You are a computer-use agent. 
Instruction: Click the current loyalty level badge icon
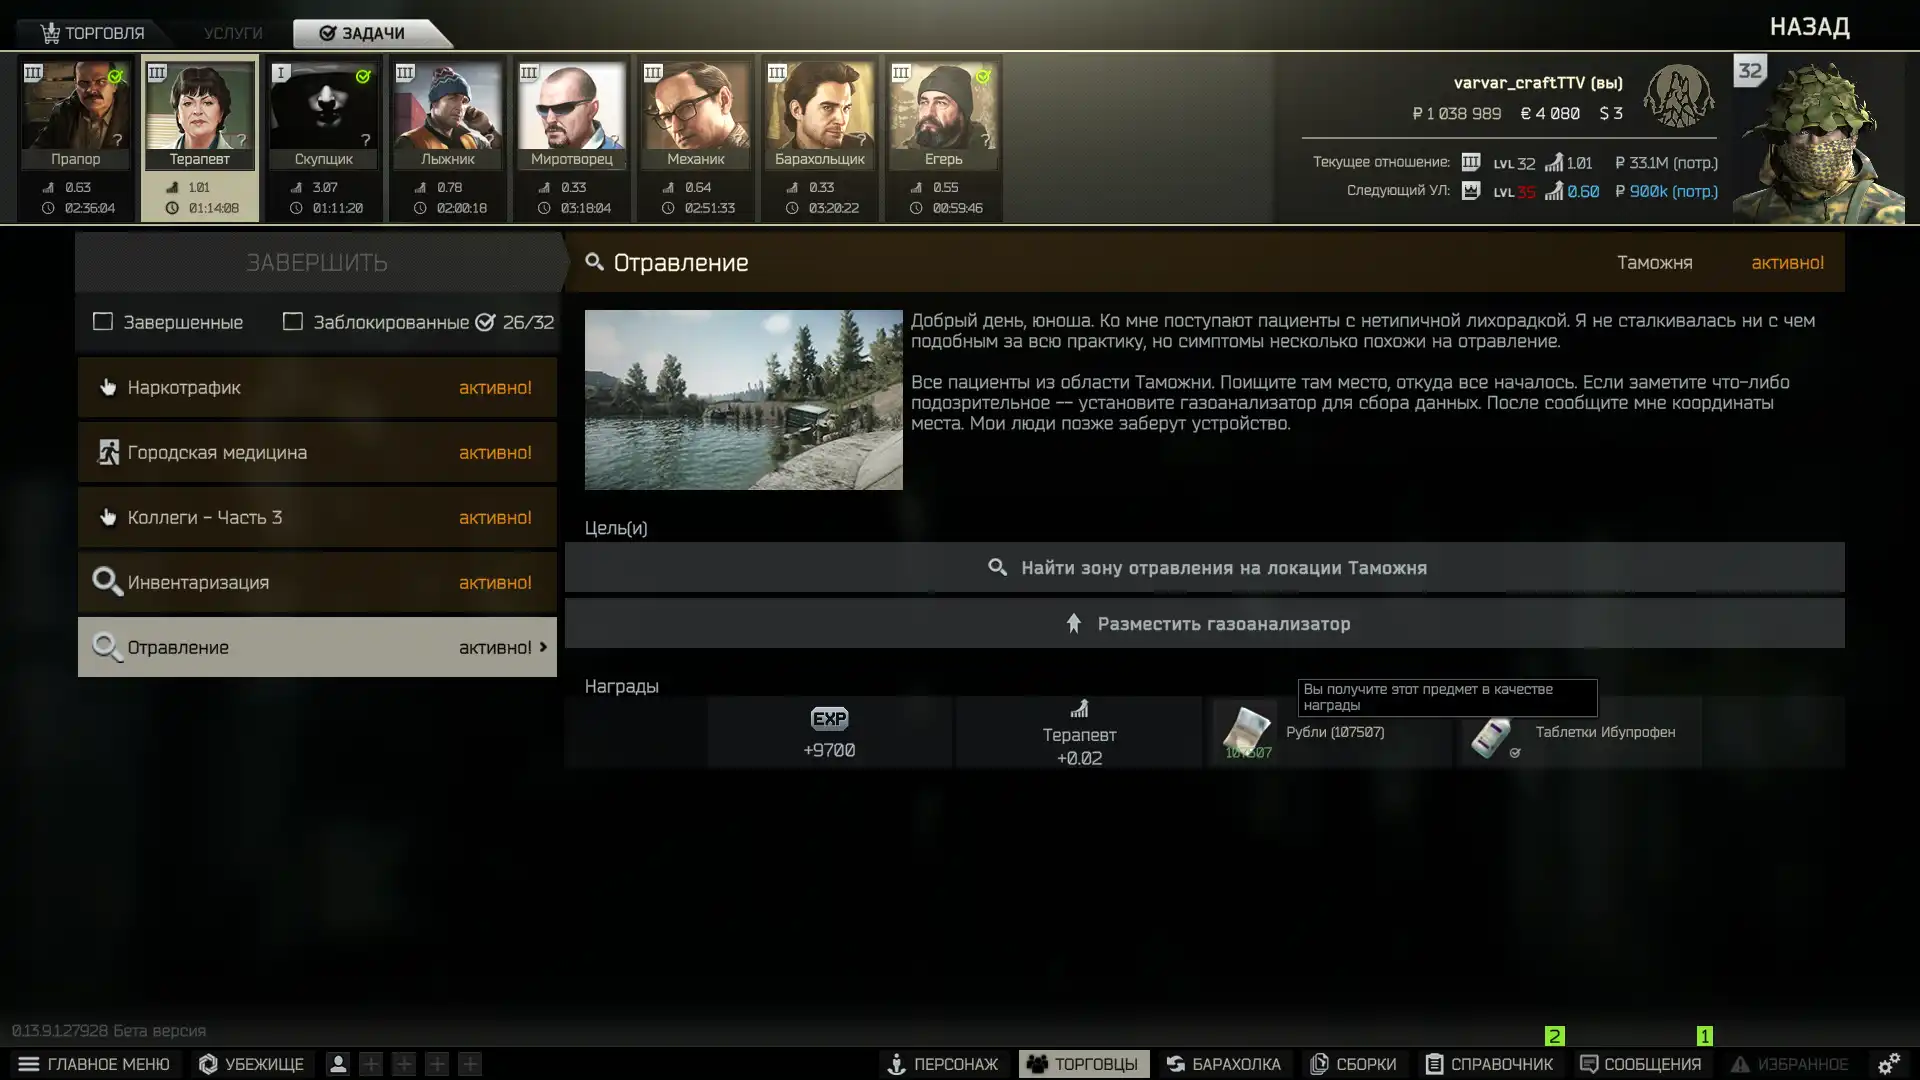pyautogui.click(x=1470, y=162)
